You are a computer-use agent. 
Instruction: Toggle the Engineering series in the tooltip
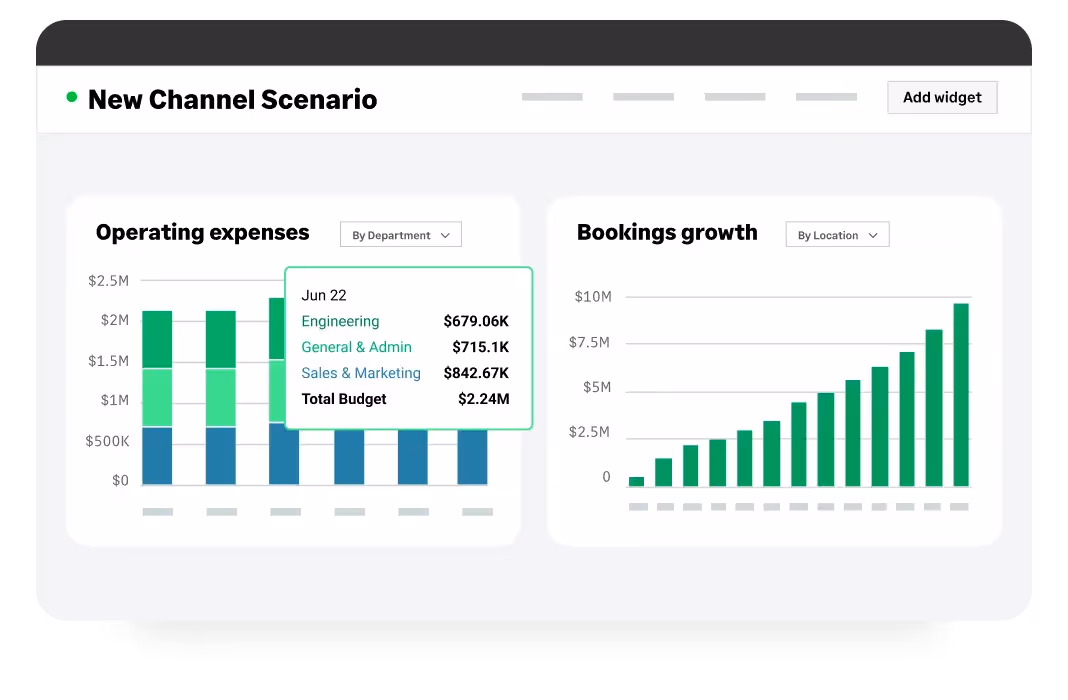tap(341, 321)
